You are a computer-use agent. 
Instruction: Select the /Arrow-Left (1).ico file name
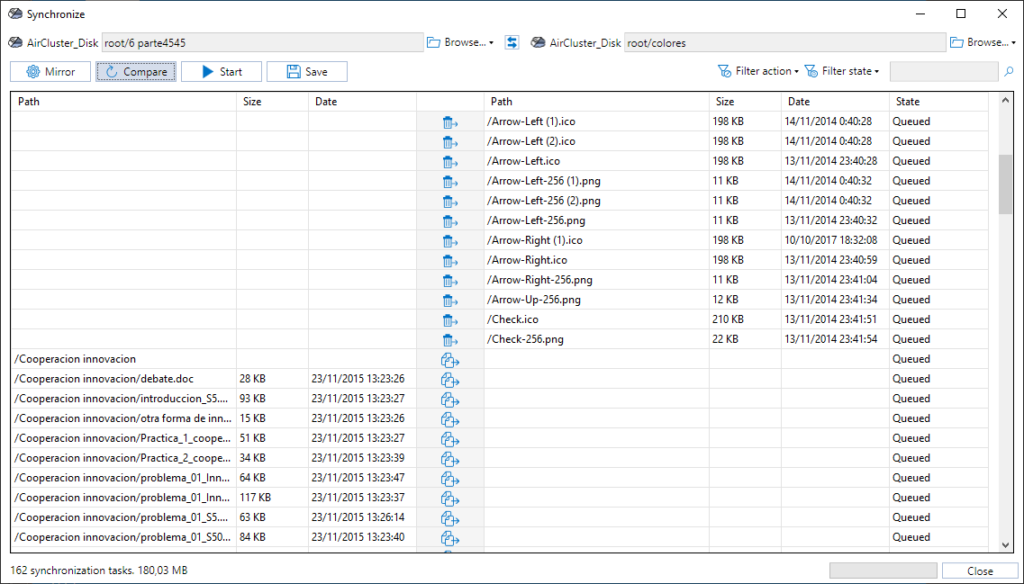[531, 122]
